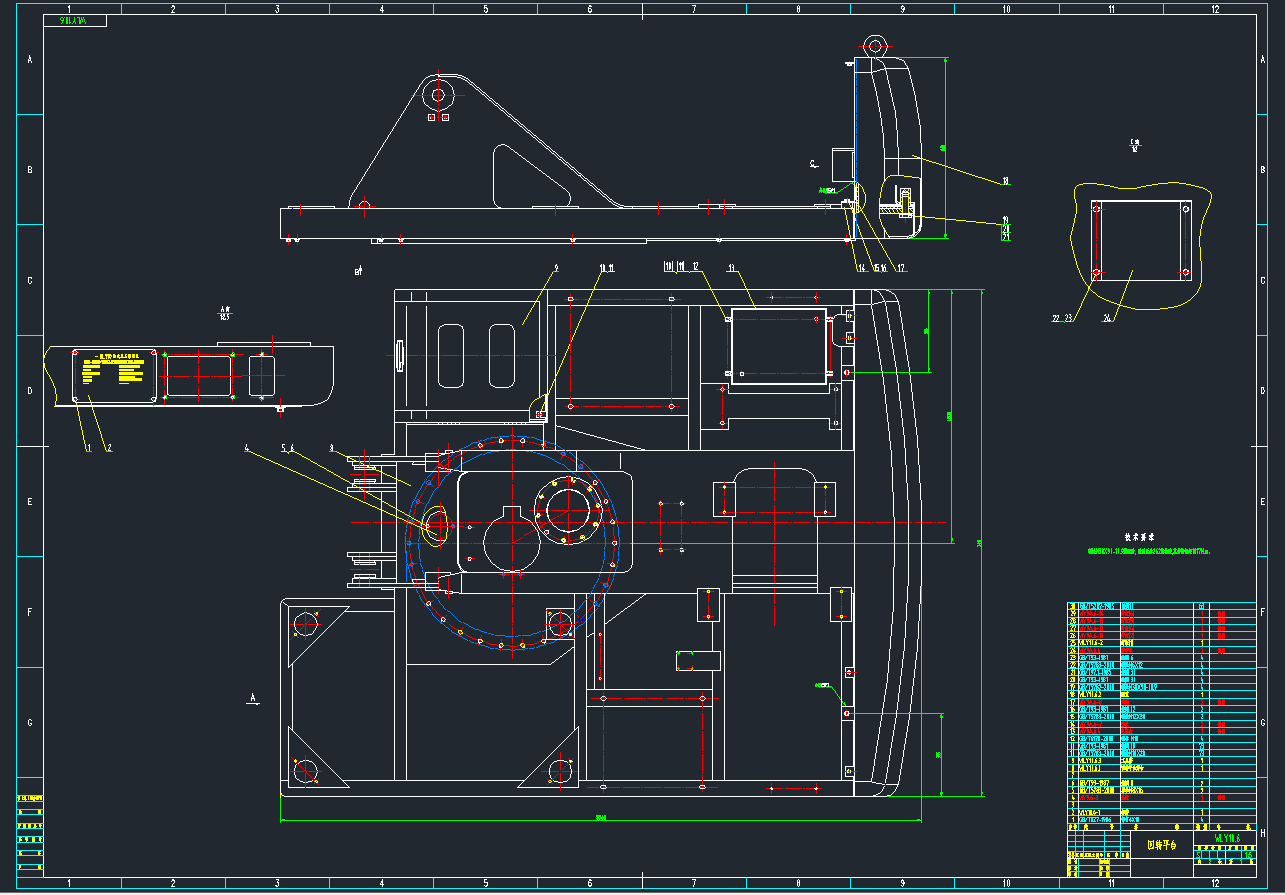Click zone letter B in the left margin
The height and width of the screenshot is (895, 1285).
(30, 170)
